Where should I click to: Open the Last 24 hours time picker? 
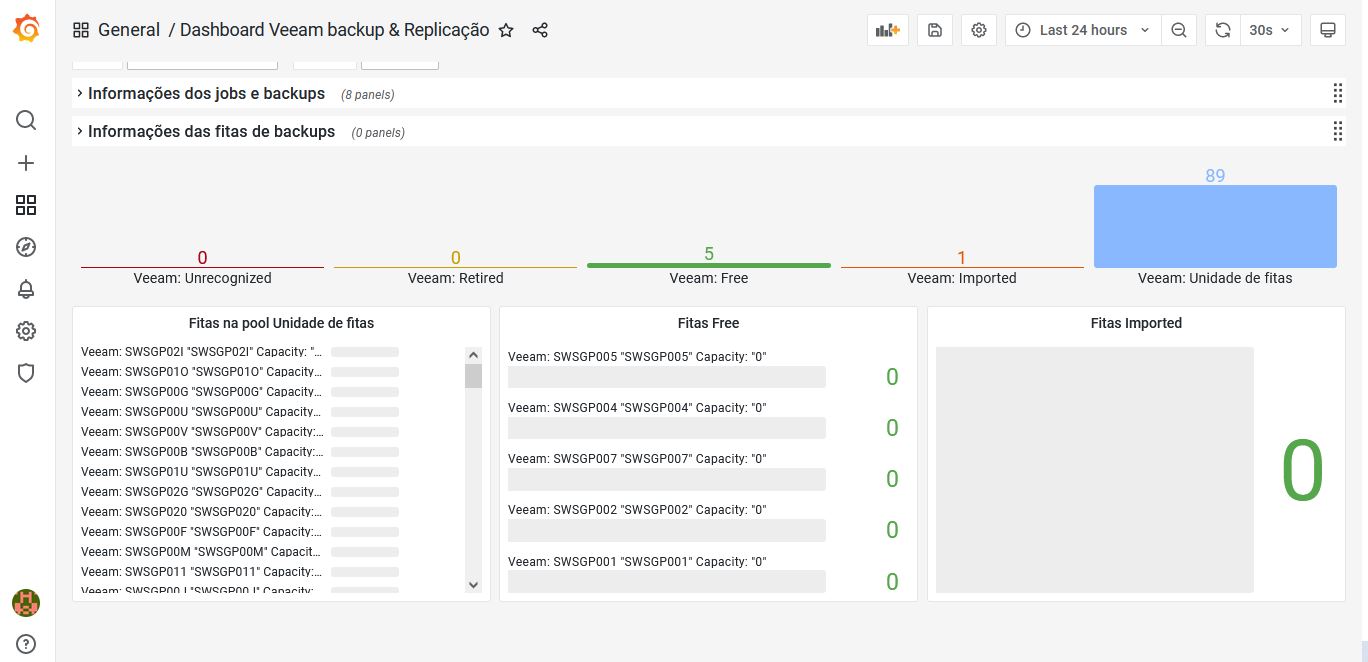[x=1083, y=30]
